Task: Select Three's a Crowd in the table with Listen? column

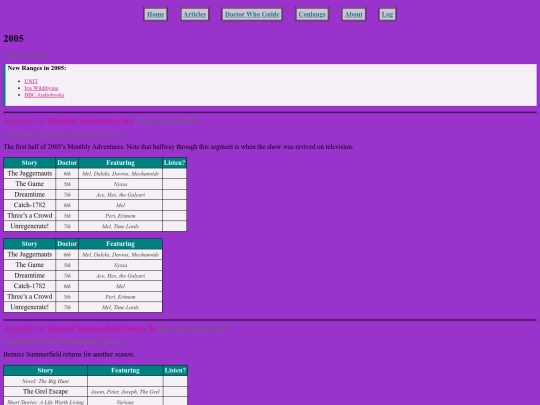Action: click(30, 216)
